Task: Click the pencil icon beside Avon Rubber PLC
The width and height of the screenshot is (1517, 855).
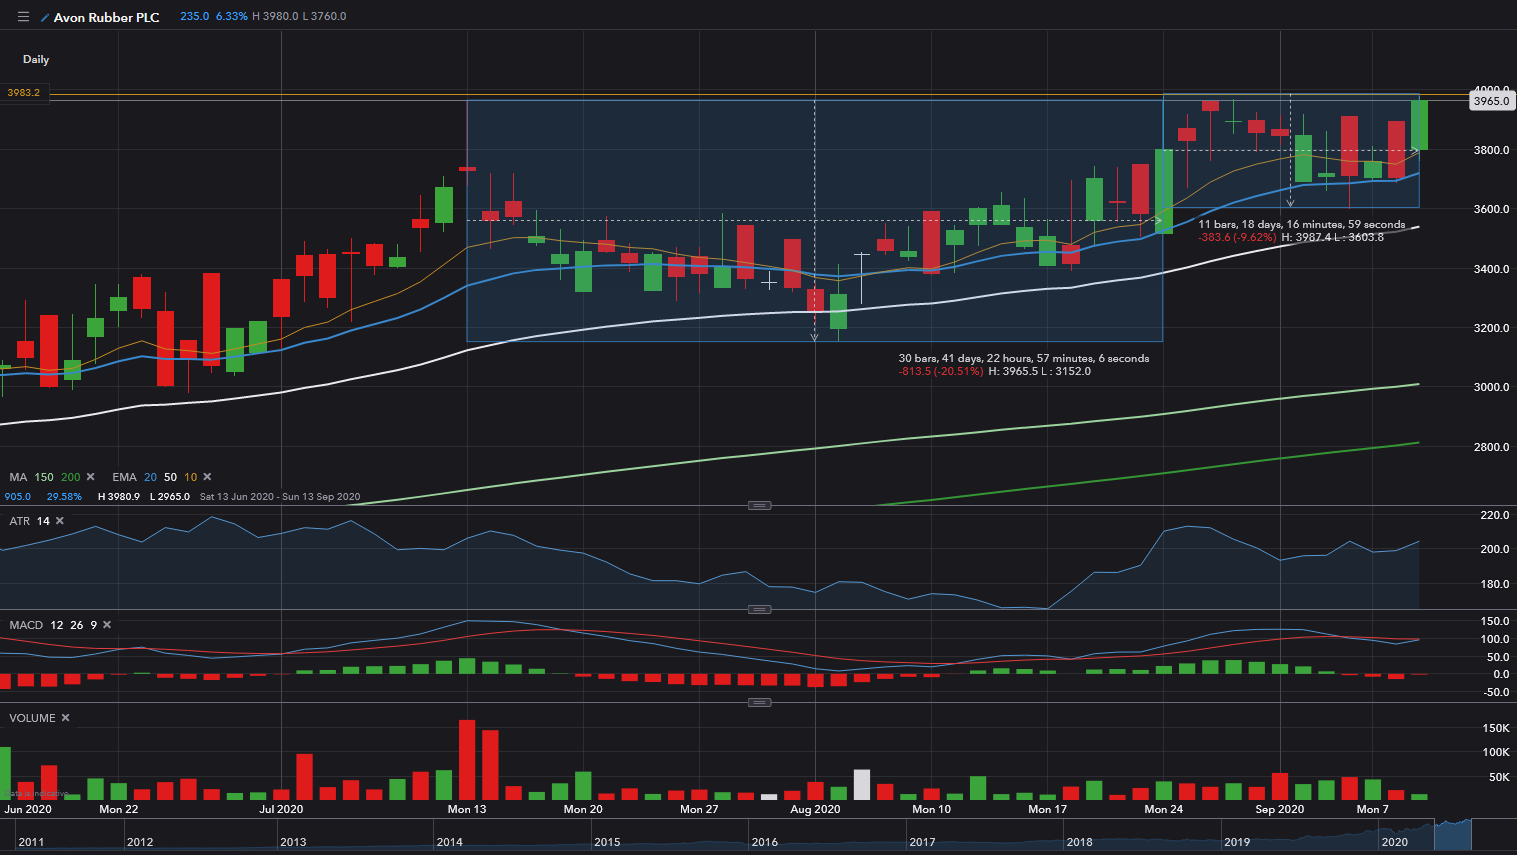Action: [45, 18]
